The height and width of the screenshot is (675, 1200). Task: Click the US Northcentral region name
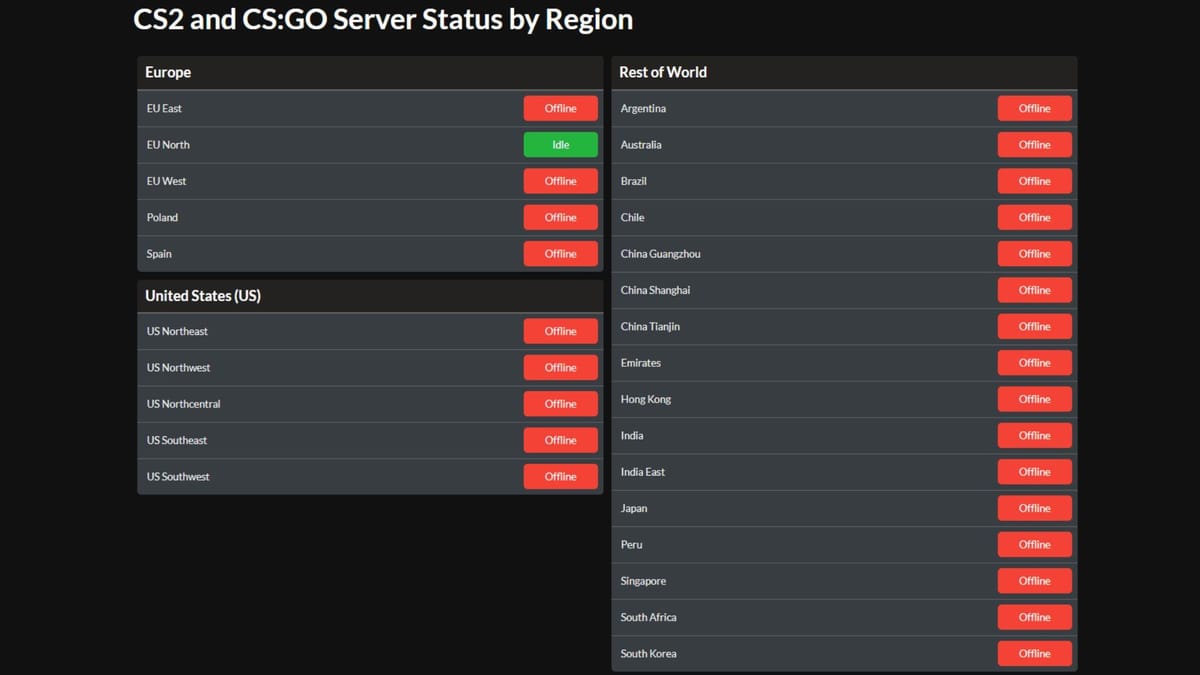(183, 404)
